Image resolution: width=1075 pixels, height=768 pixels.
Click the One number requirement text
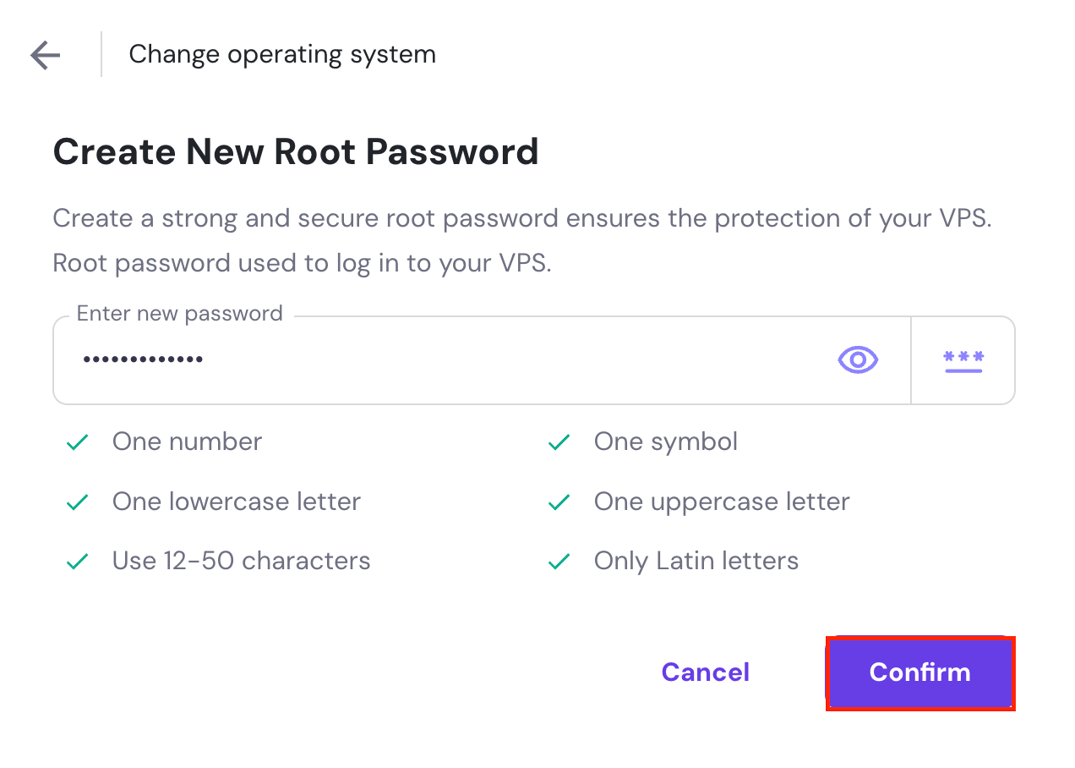click(187, 441)
